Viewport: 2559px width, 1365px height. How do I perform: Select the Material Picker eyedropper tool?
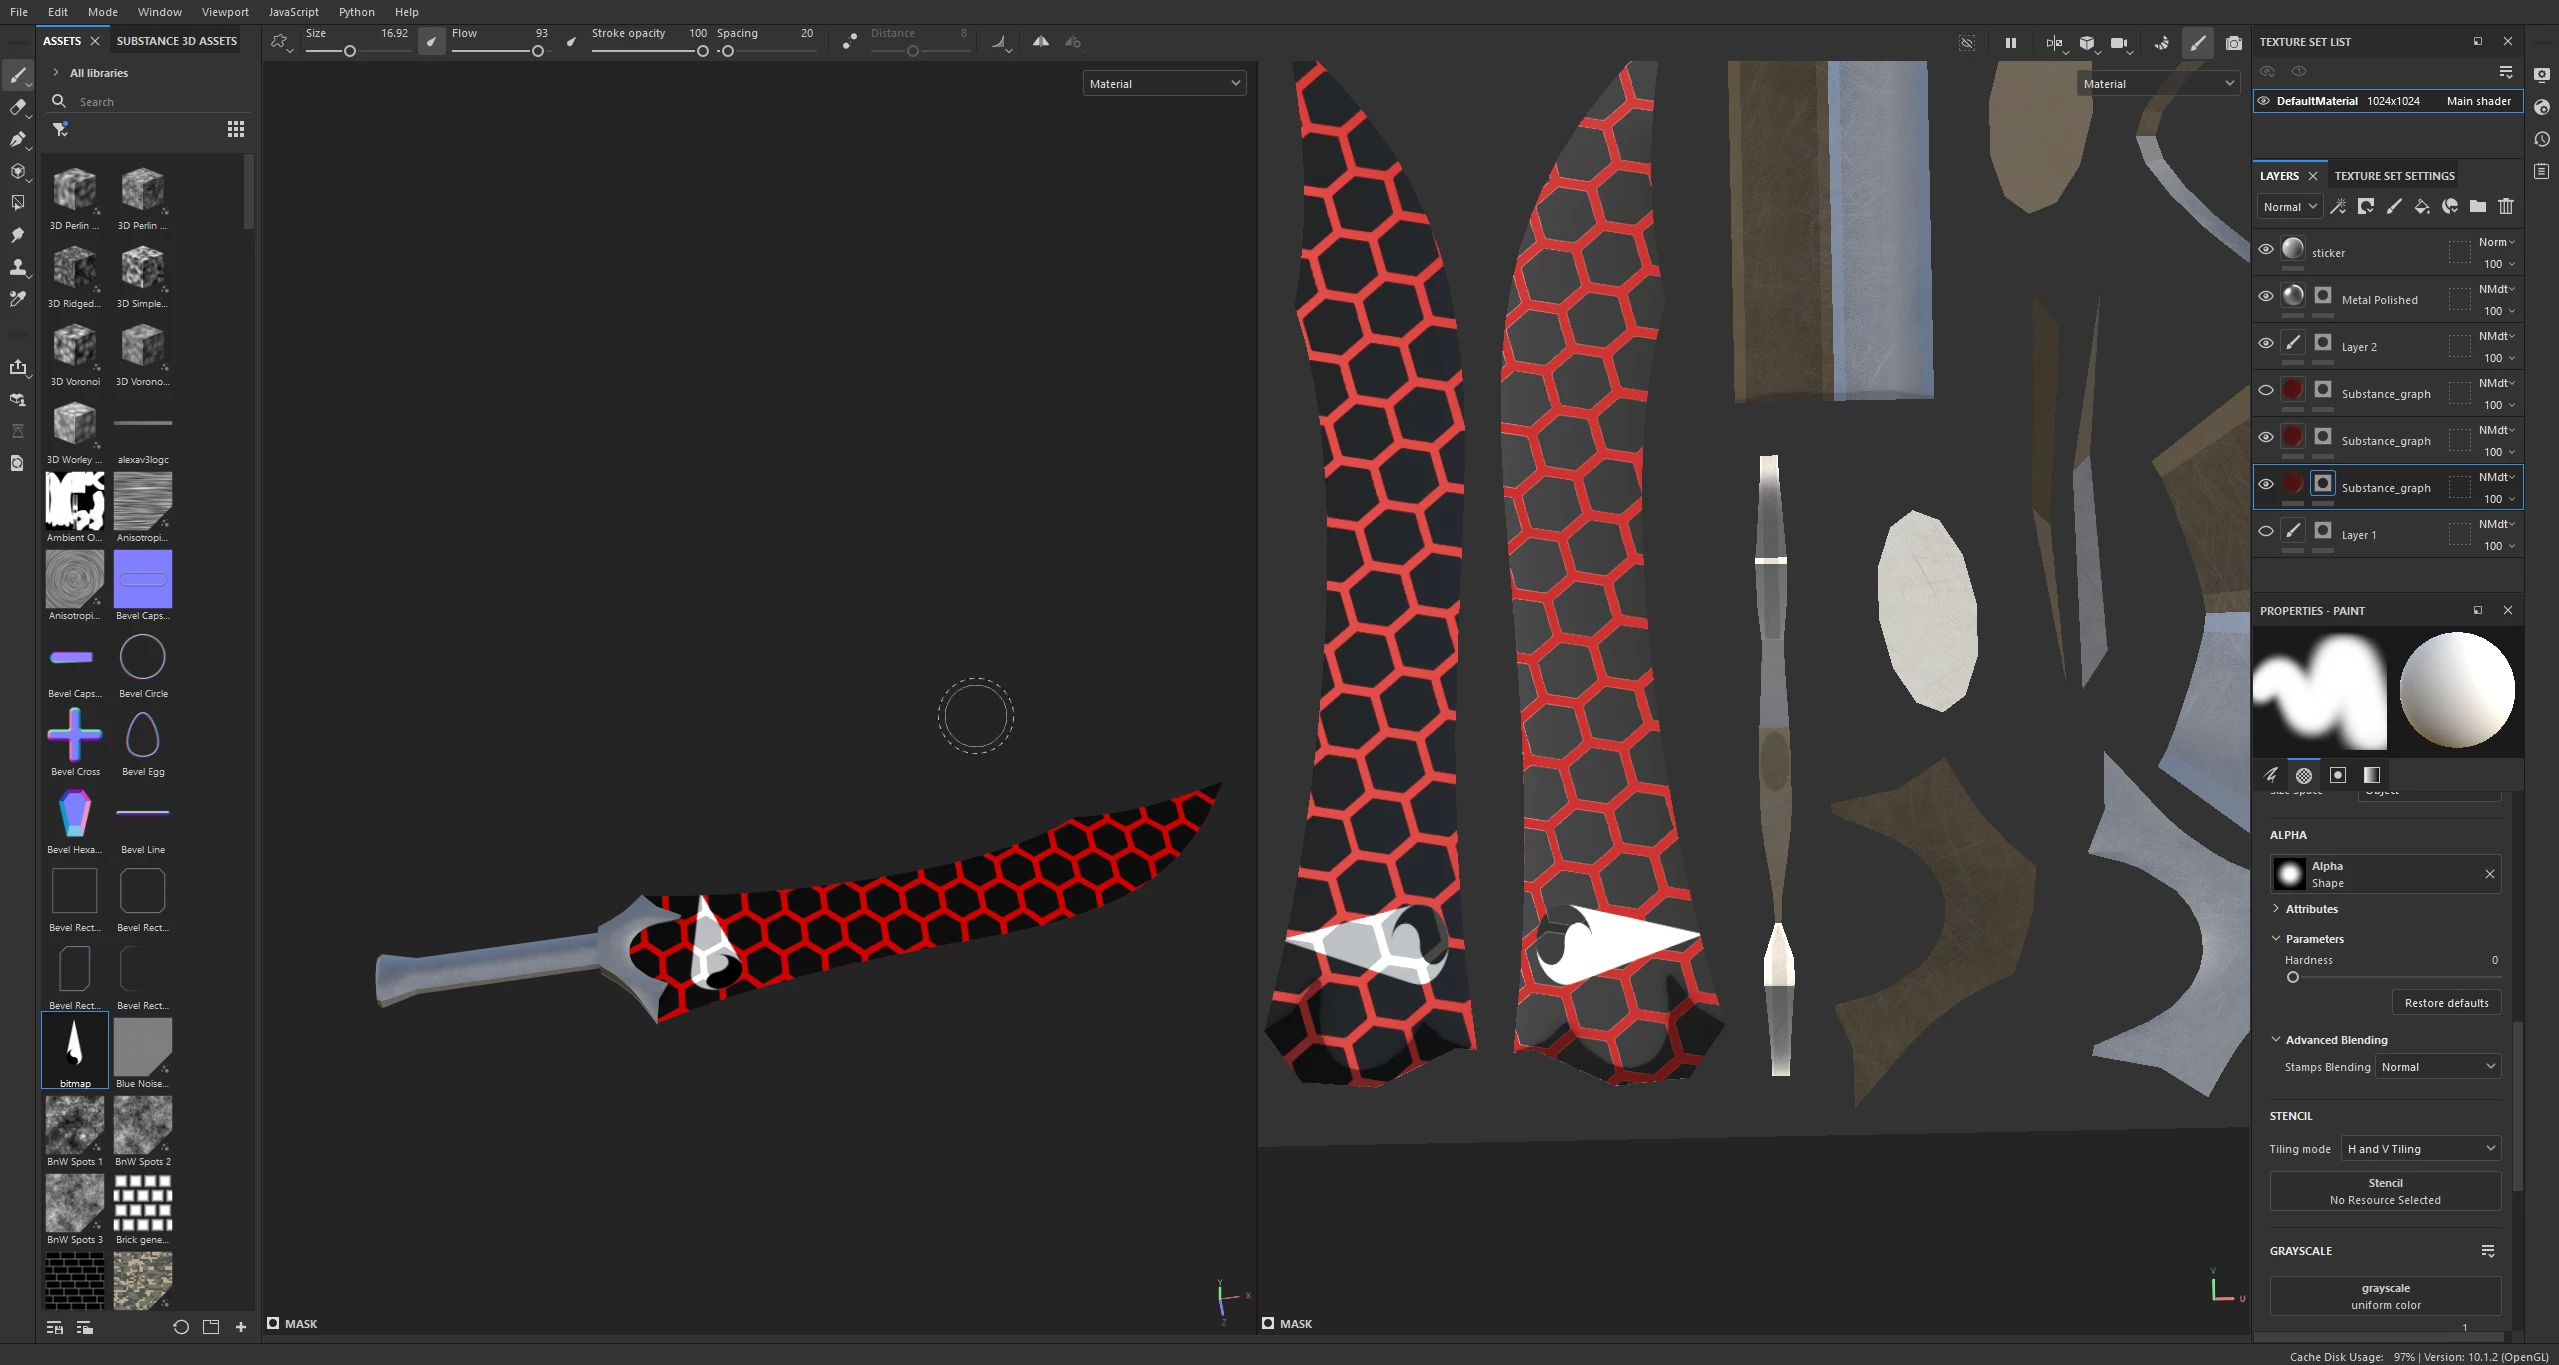click(17, 299)
